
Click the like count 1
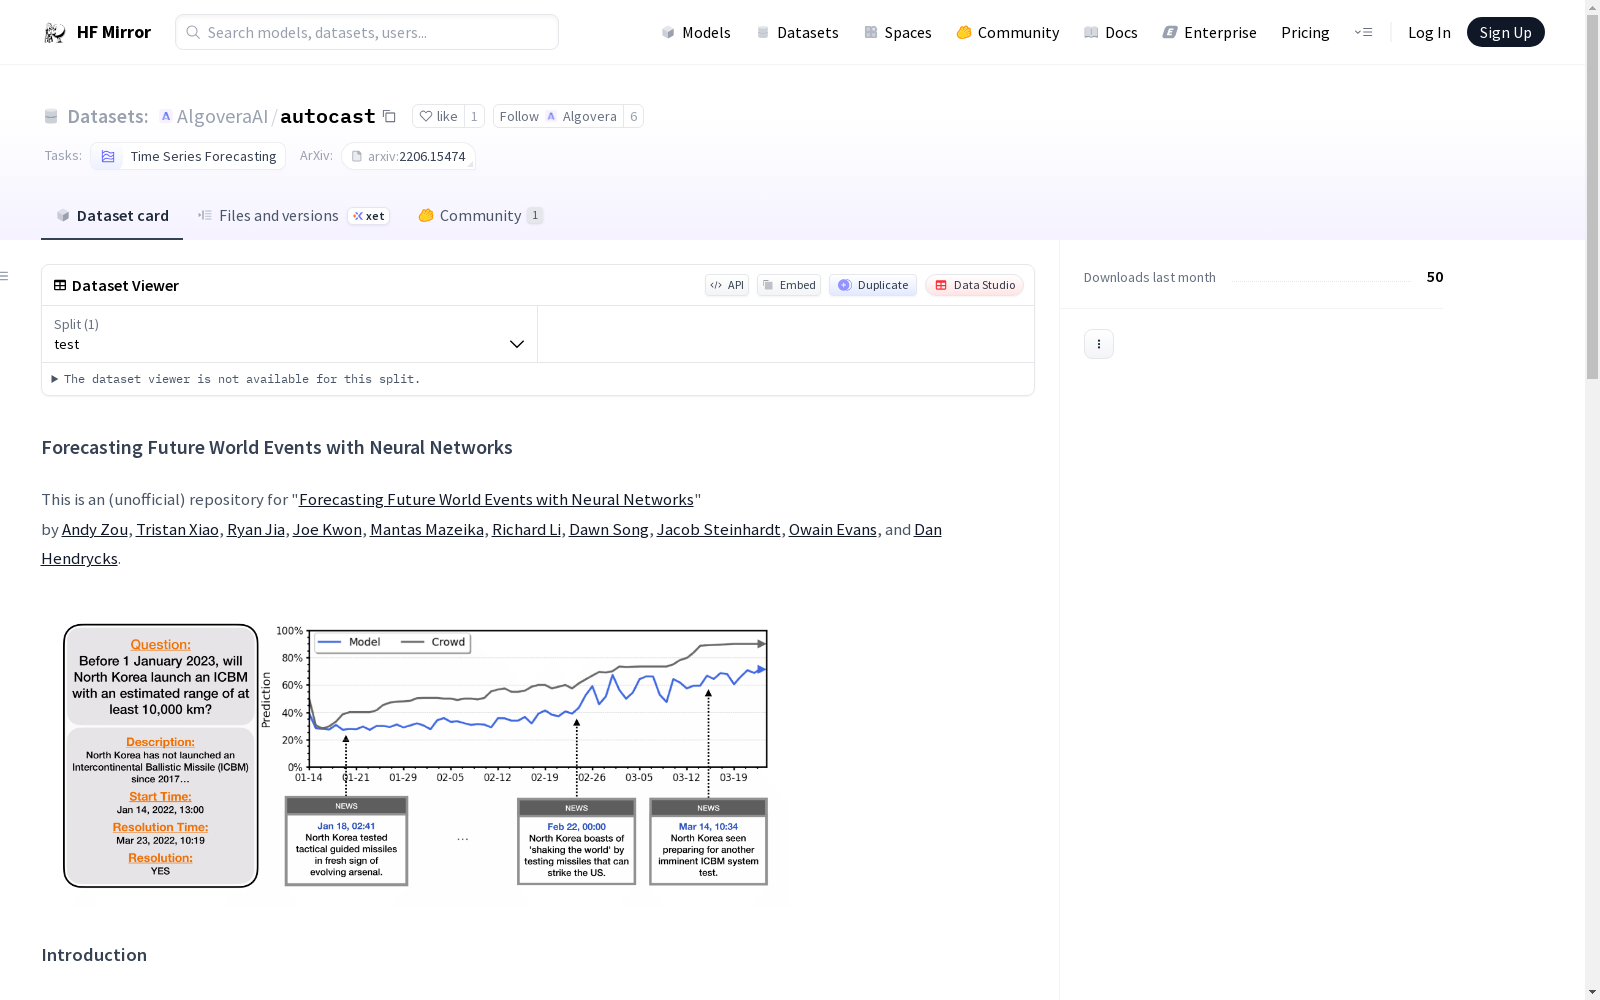point(474,116)
